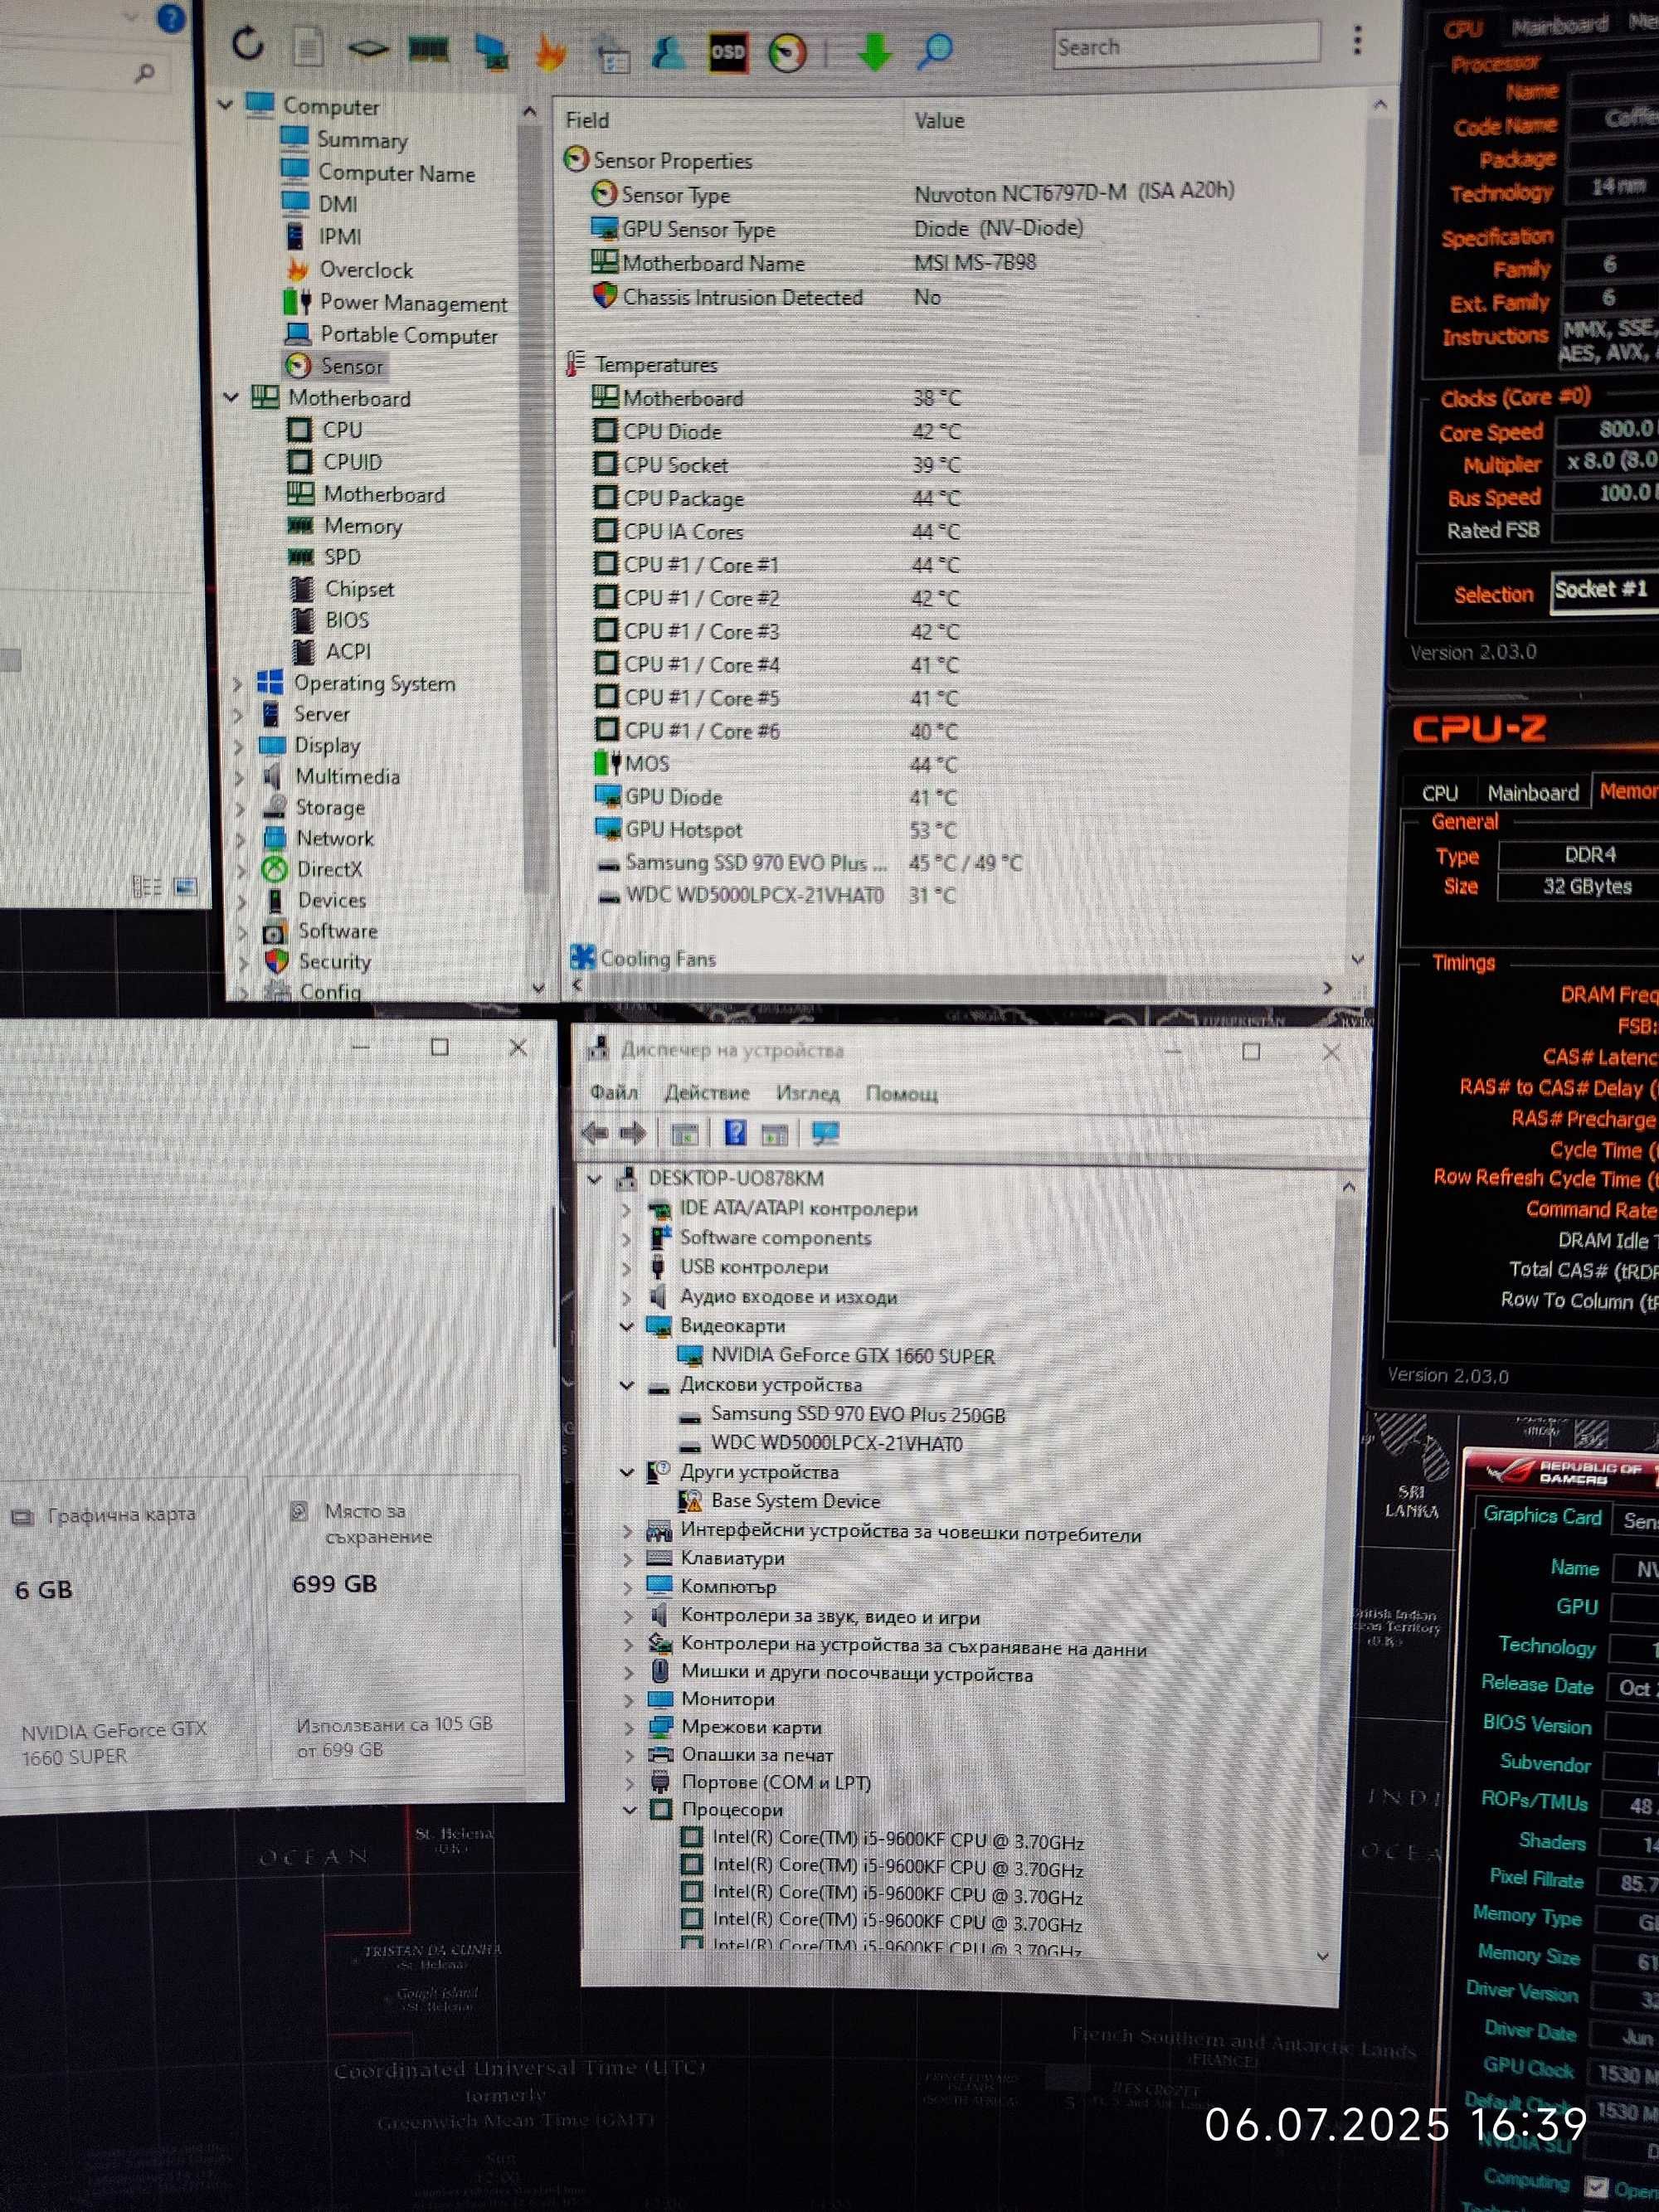
Task: Click the Forward arrow in Device Manager toolbar
Action: point(633,1133)
